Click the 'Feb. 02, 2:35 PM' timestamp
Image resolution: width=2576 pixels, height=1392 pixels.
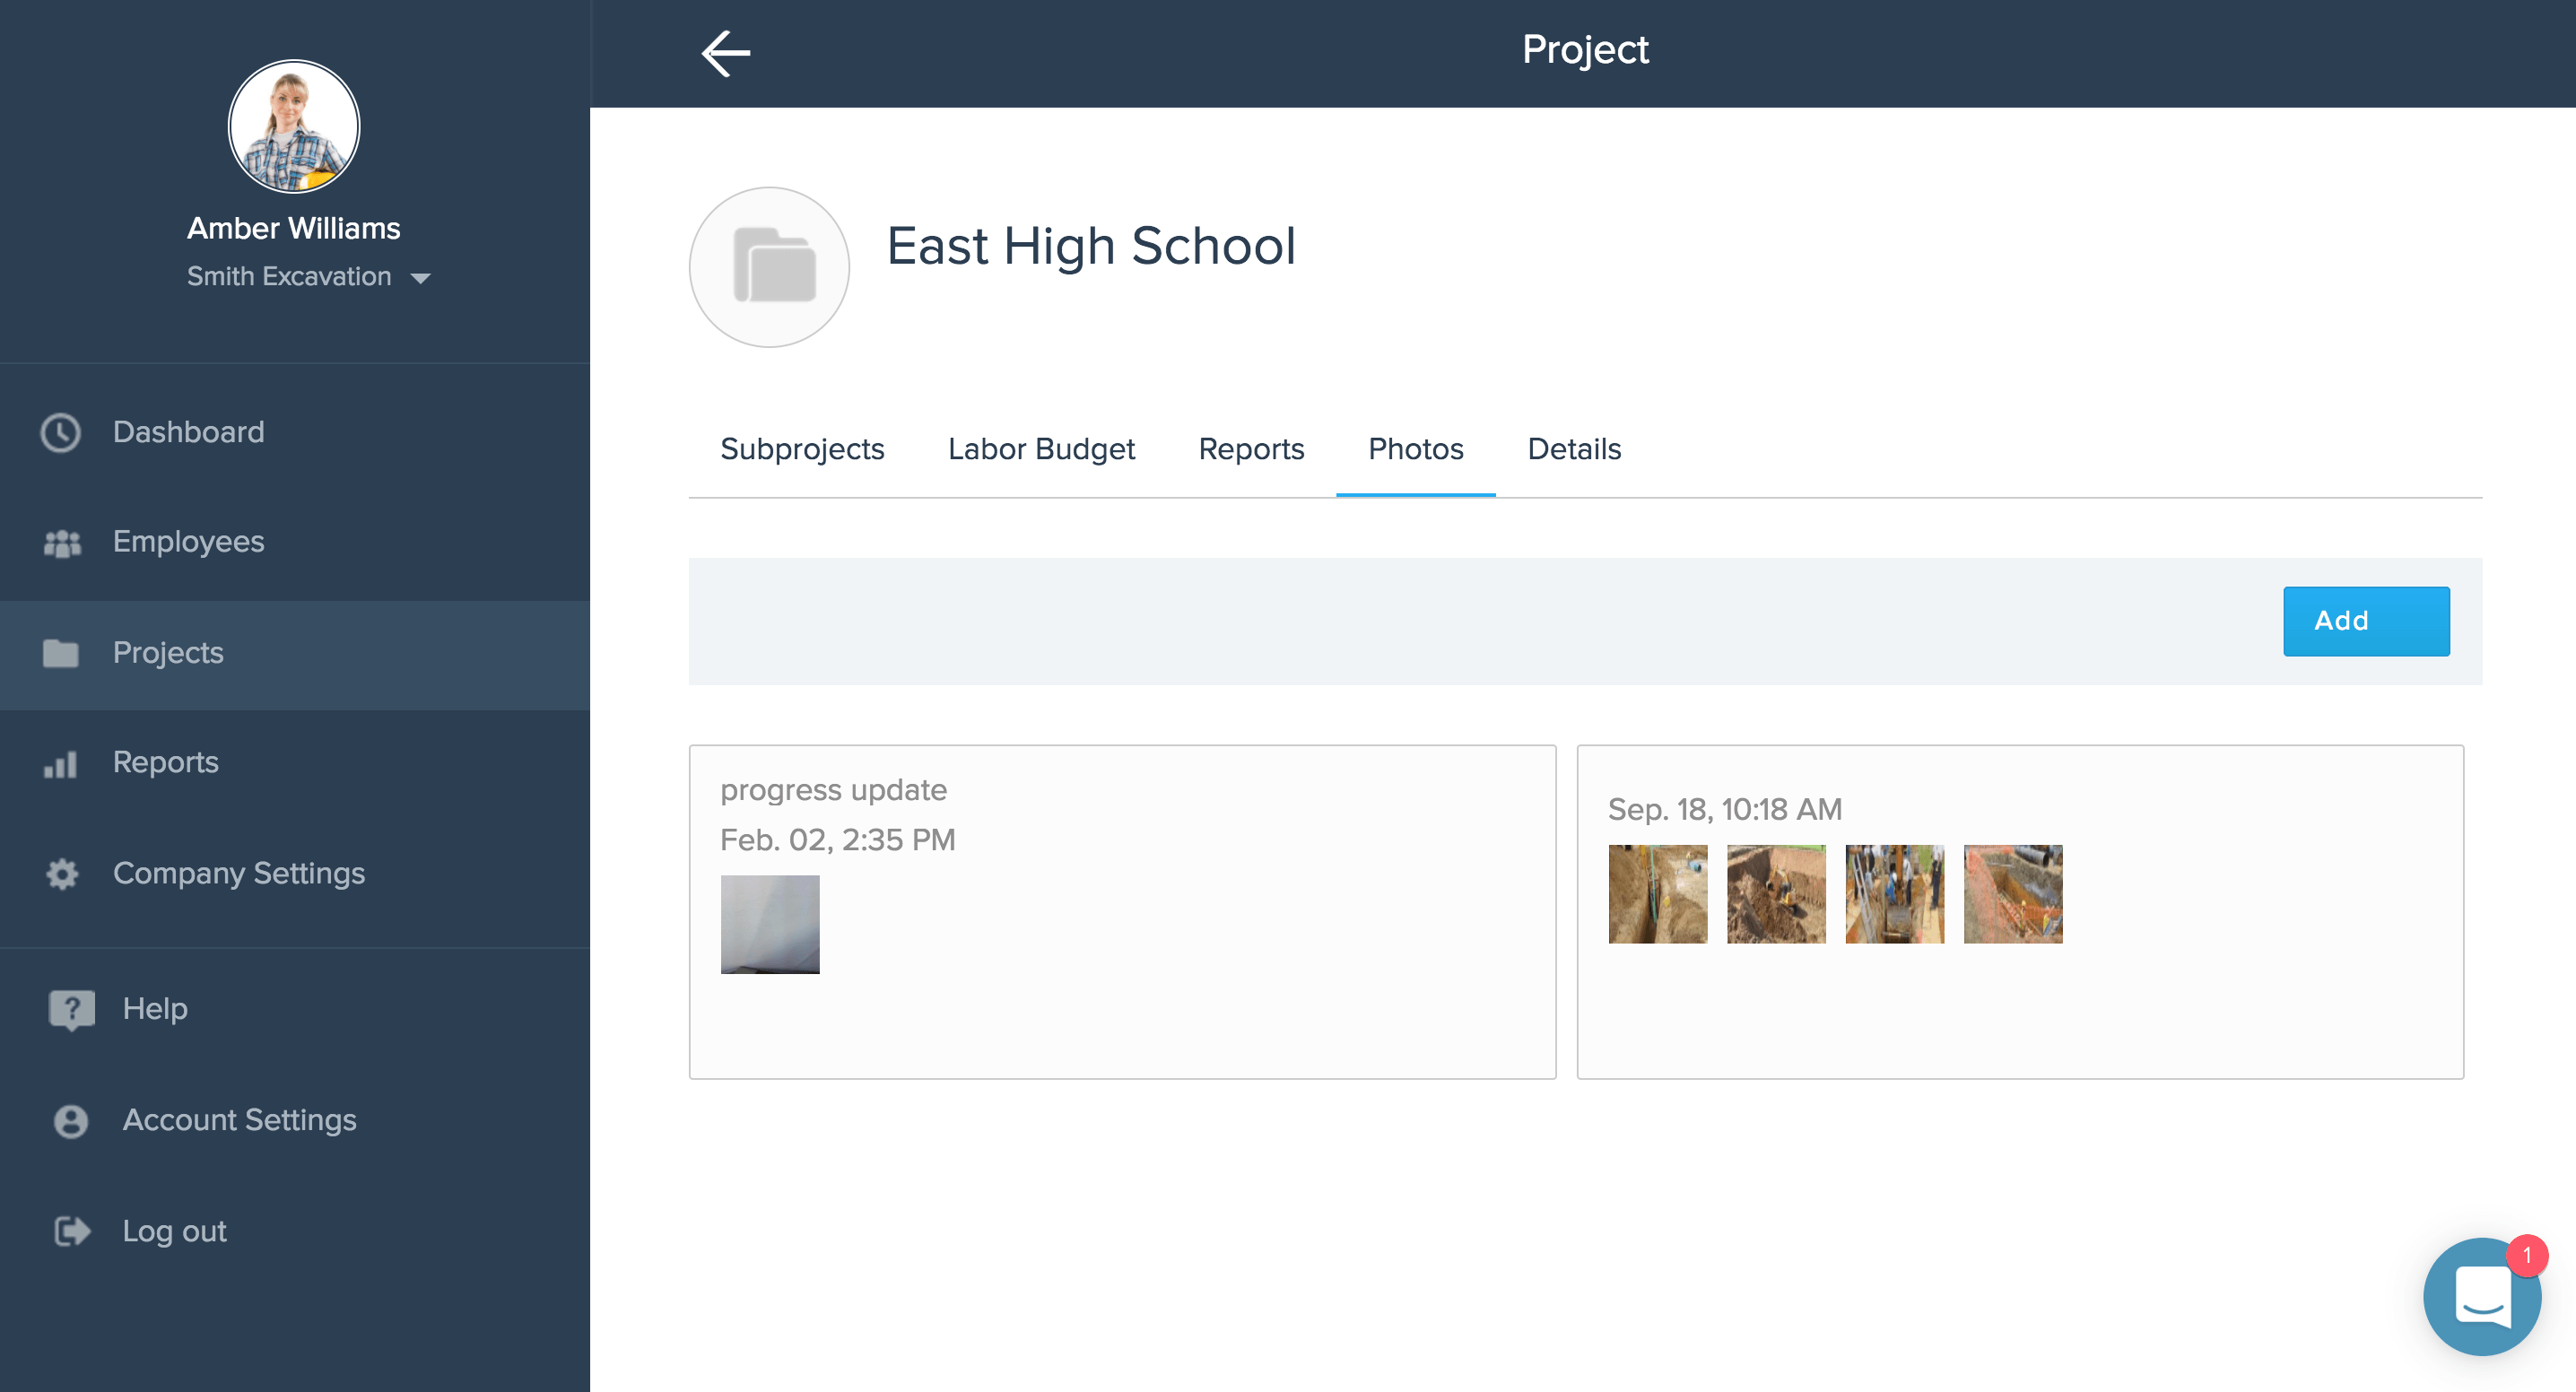838,840
